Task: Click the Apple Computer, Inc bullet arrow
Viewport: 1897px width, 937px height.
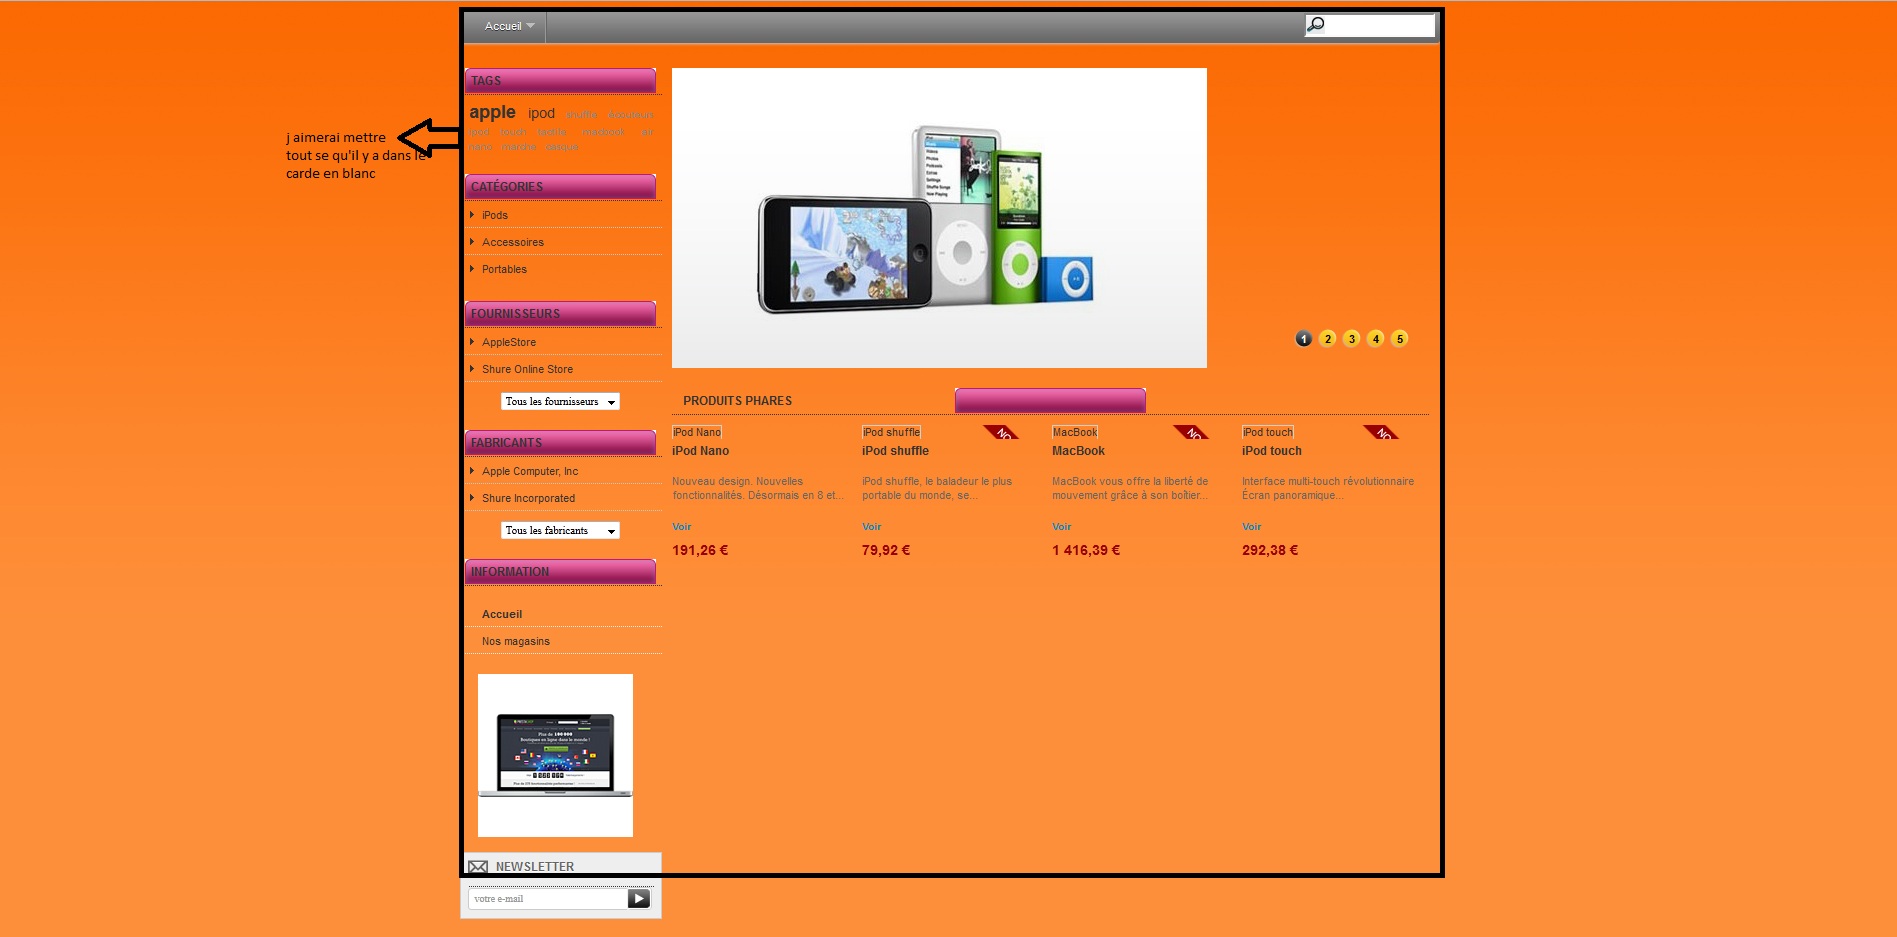Action: (472, 470)
